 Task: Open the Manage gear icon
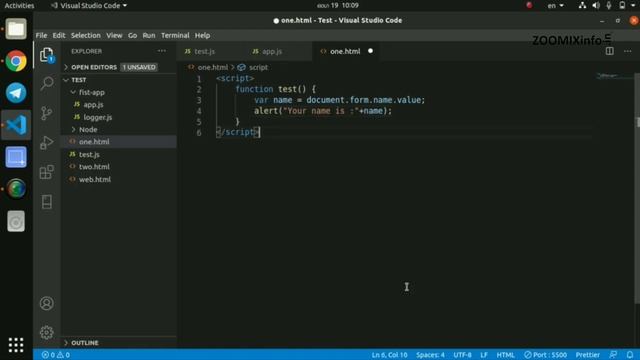[x=47, y=333]
